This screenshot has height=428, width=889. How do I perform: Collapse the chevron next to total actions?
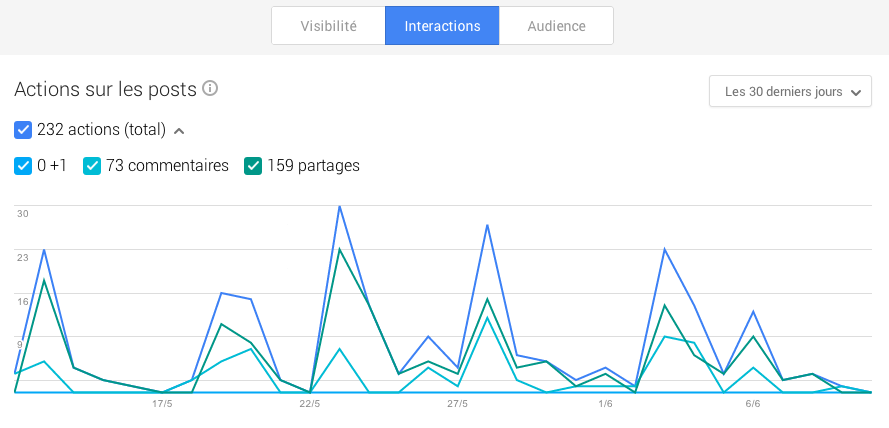[179, 130]
